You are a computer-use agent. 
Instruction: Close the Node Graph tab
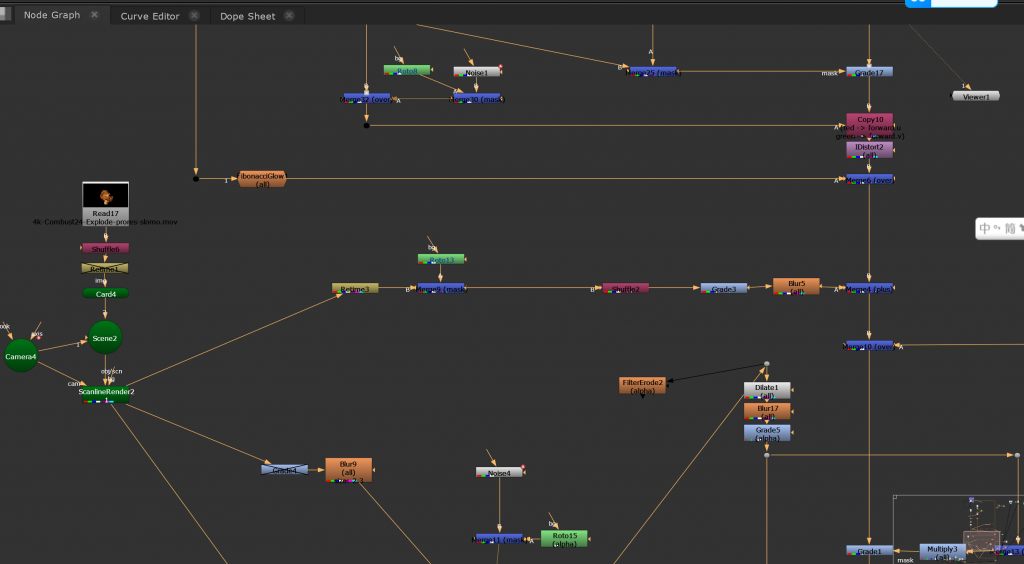pos(95,14)
